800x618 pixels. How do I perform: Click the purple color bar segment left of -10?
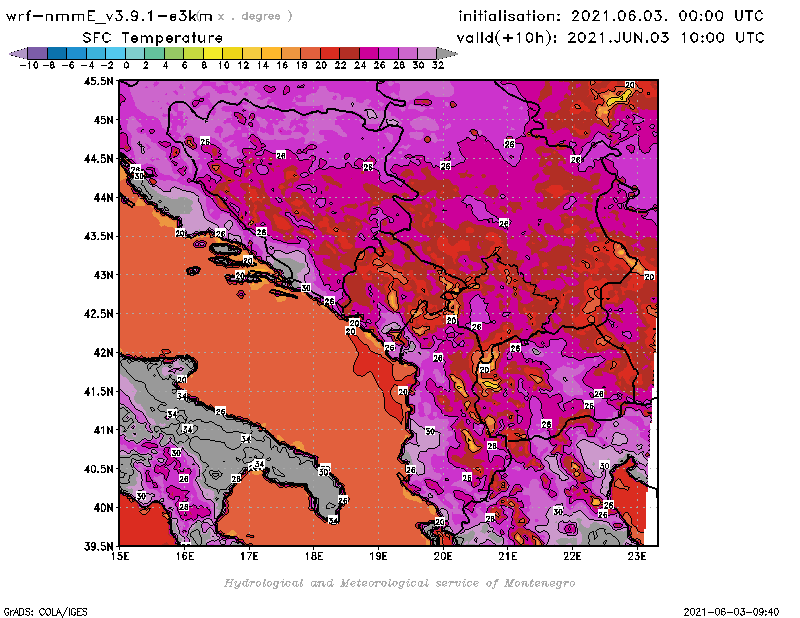[36, 53]
